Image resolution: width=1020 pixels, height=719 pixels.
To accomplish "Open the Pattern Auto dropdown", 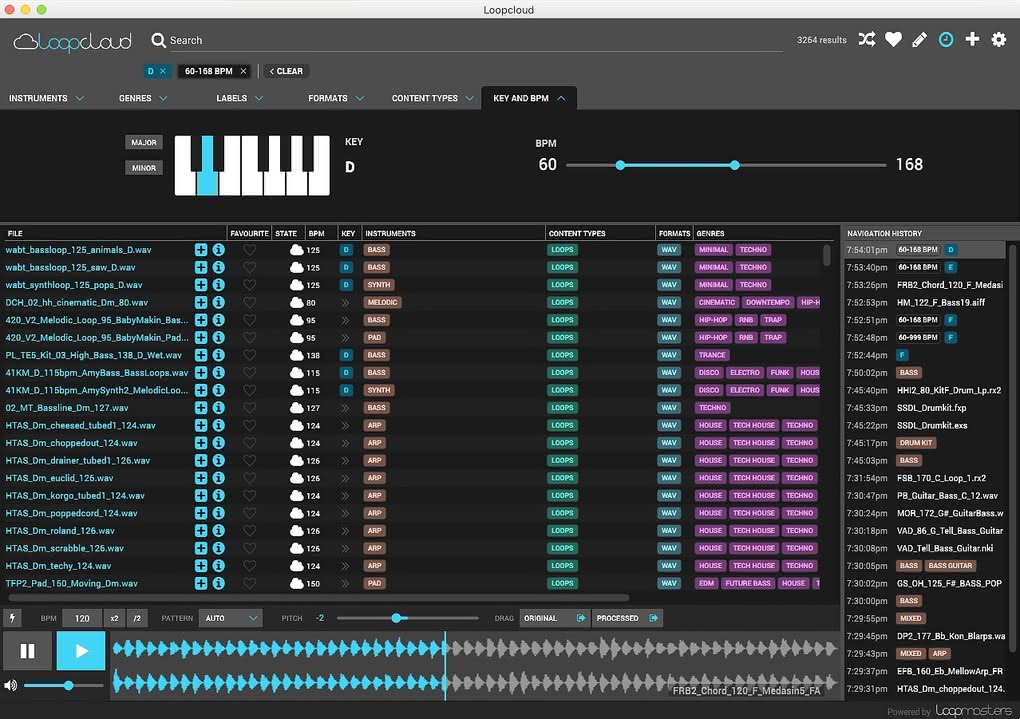I will (x=231, y=618).
